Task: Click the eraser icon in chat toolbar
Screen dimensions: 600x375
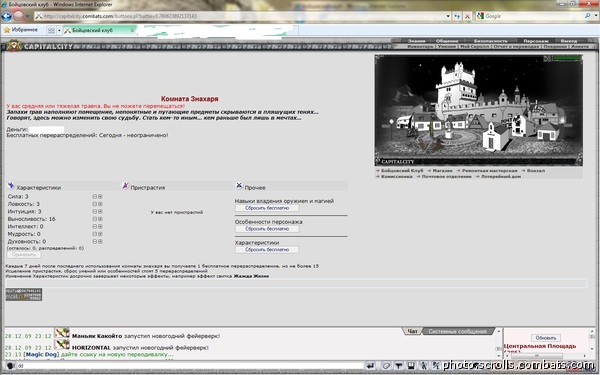Action: (386, 366)
